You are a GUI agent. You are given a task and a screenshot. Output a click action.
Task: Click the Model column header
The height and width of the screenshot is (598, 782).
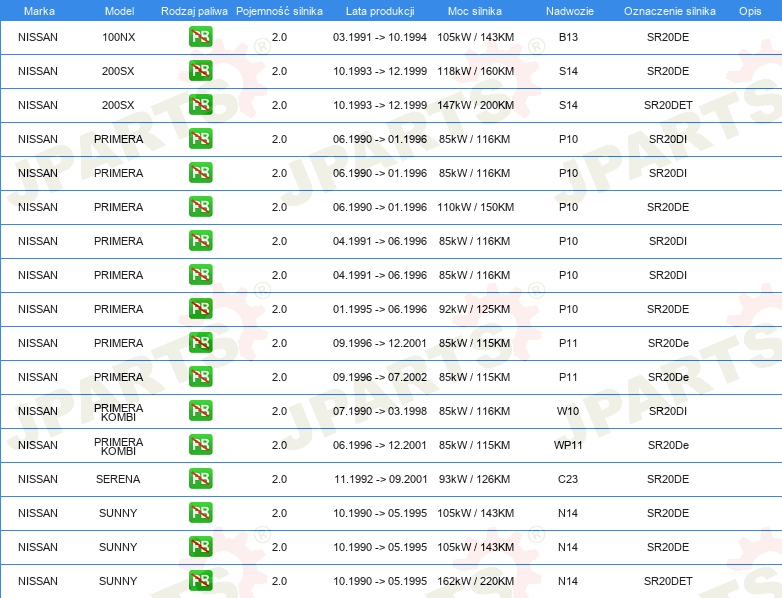(x=119, y=11)
